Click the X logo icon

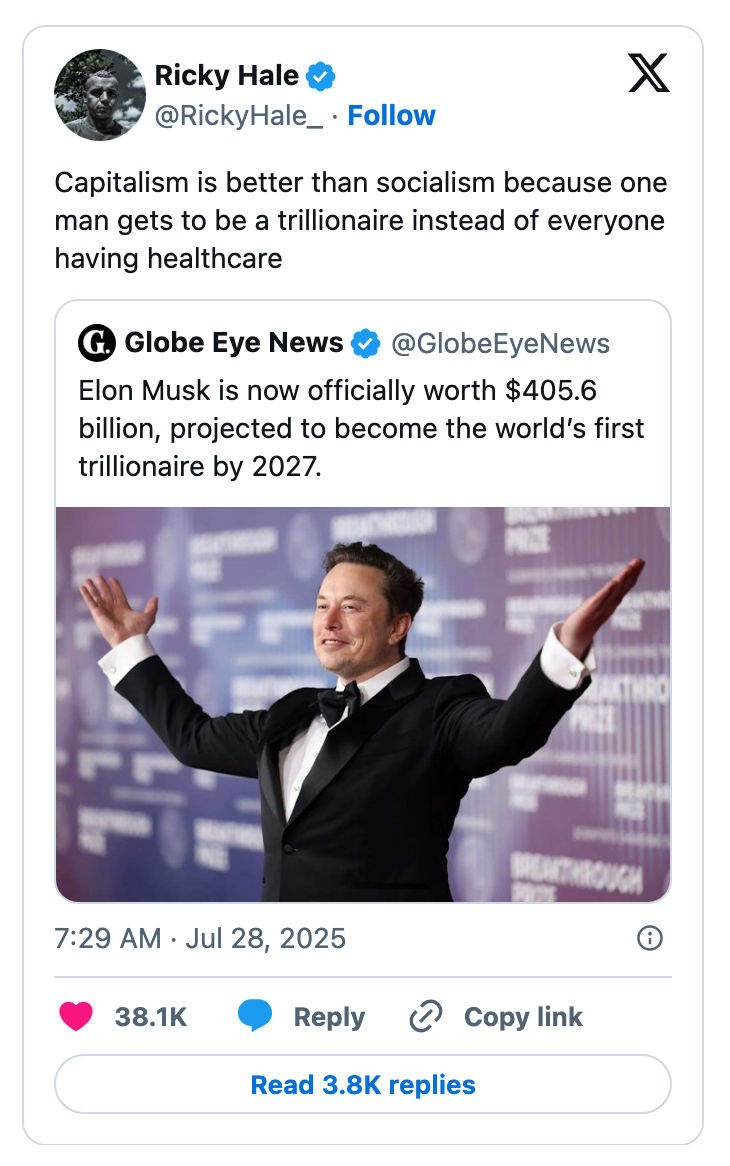(649, 73)
